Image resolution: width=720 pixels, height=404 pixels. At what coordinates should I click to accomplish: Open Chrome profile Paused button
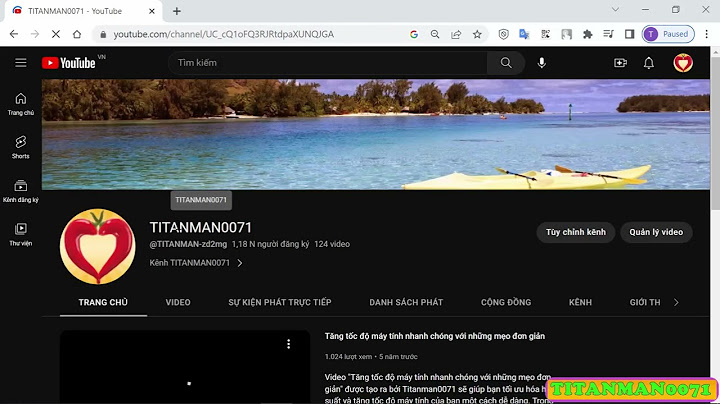[668, 34]
